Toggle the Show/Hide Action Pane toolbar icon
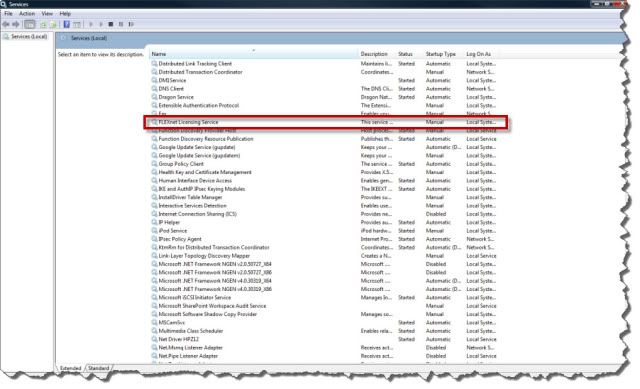 click(x=77, y=24)
